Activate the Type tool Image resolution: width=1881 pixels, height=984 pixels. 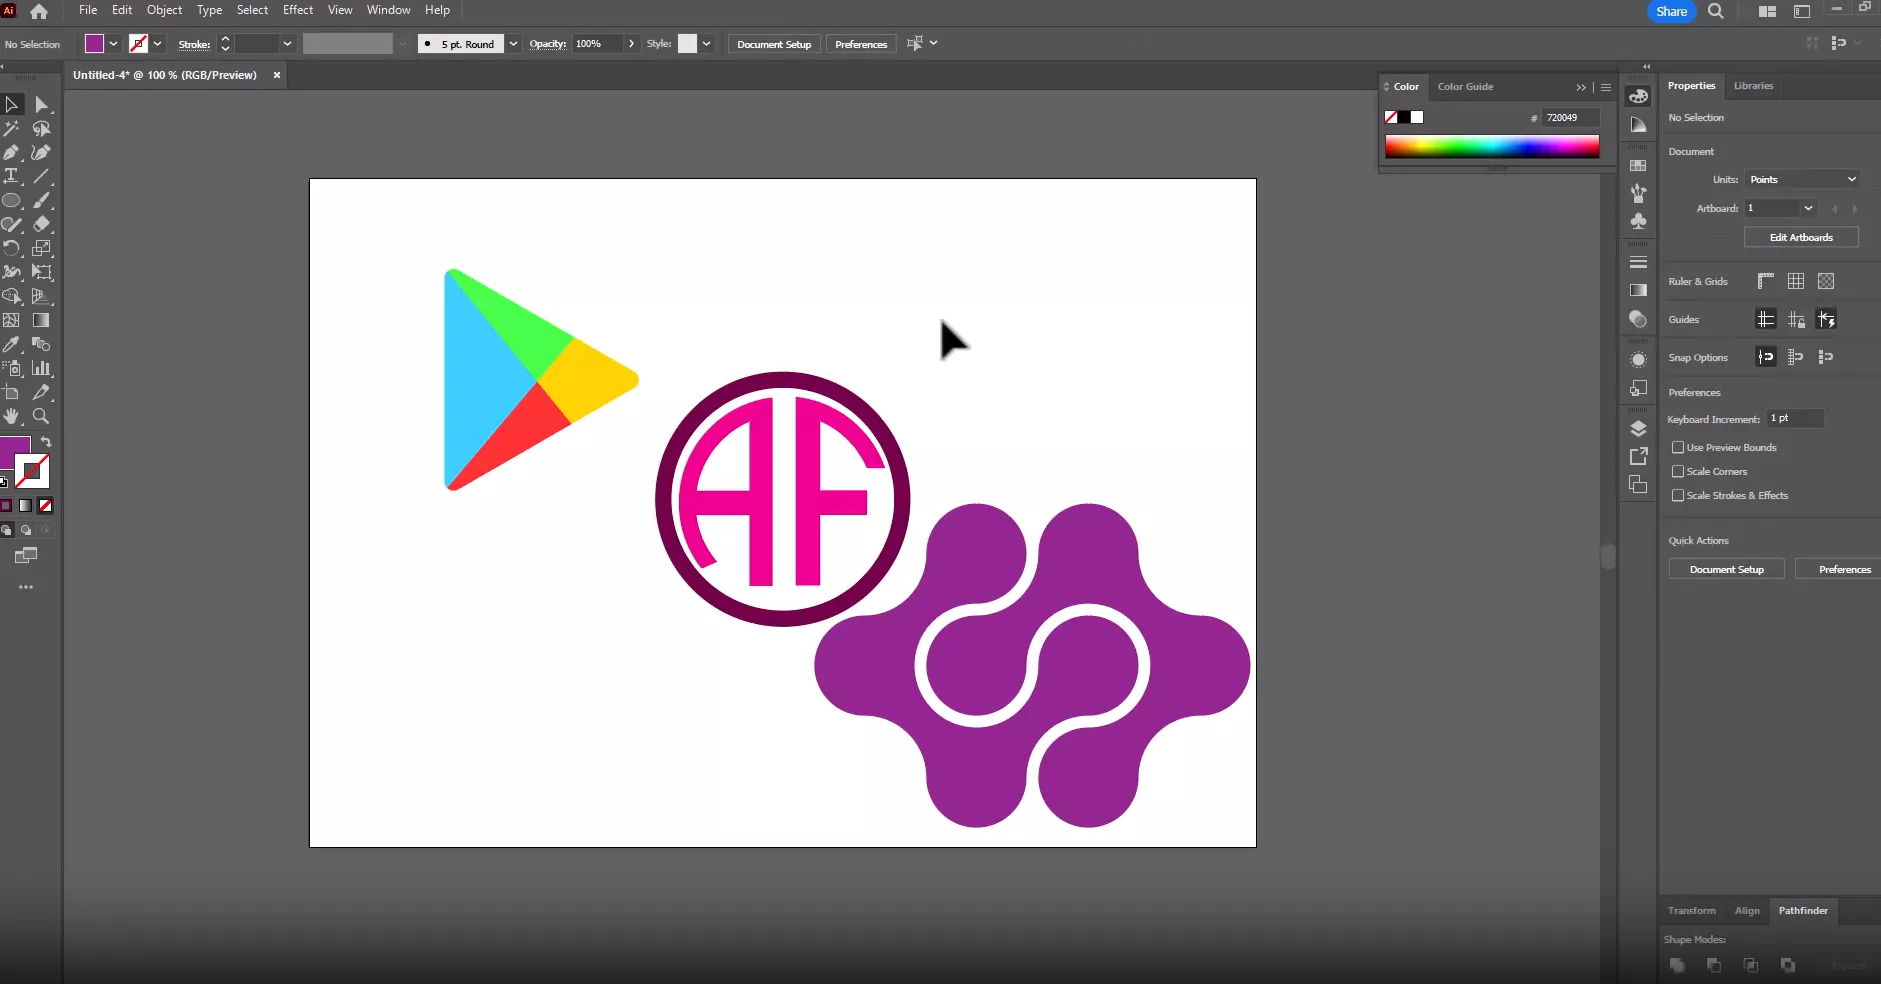point(12,176)
